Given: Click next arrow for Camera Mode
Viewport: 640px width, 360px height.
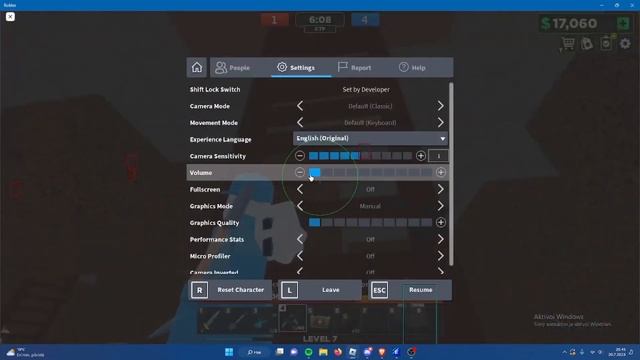Looking at the screenshot, I should click(440, 106).
